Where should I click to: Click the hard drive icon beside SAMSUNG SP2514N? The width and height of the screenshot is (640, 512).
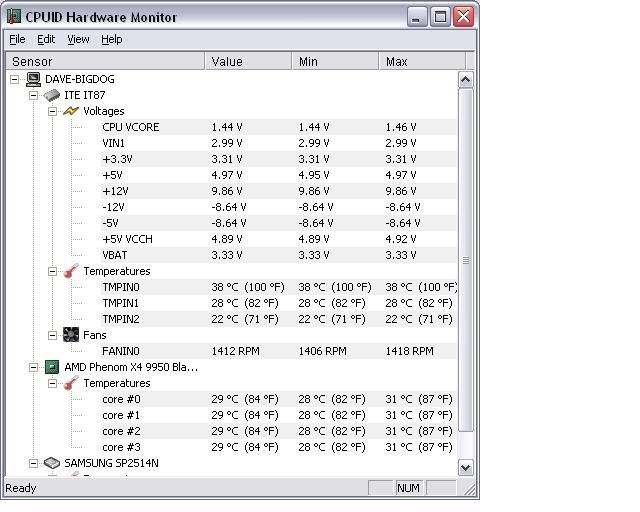[x=52, y=463]
